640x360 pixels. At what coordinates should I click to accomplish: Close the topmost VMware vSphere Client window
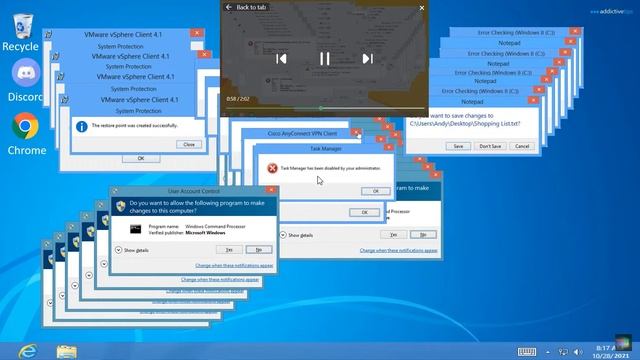(x=196, y=33)
